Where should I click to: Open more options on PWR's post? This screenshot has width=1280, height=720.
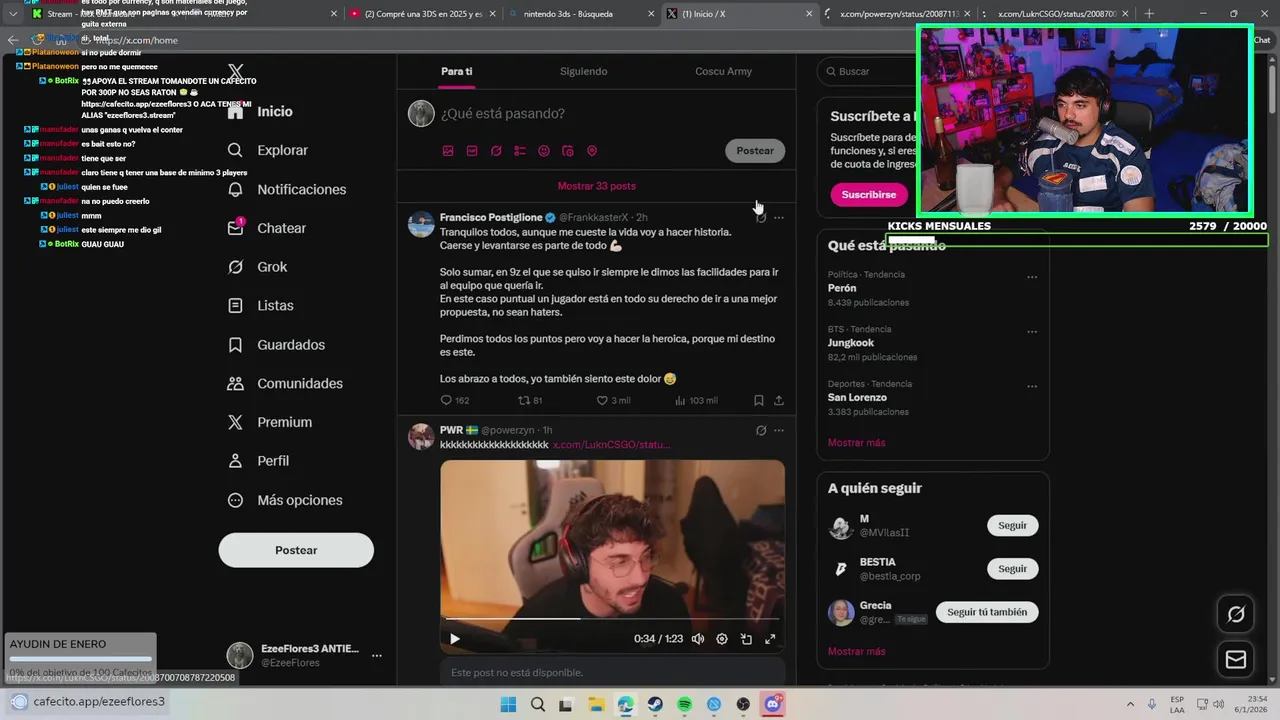[779, 430]
